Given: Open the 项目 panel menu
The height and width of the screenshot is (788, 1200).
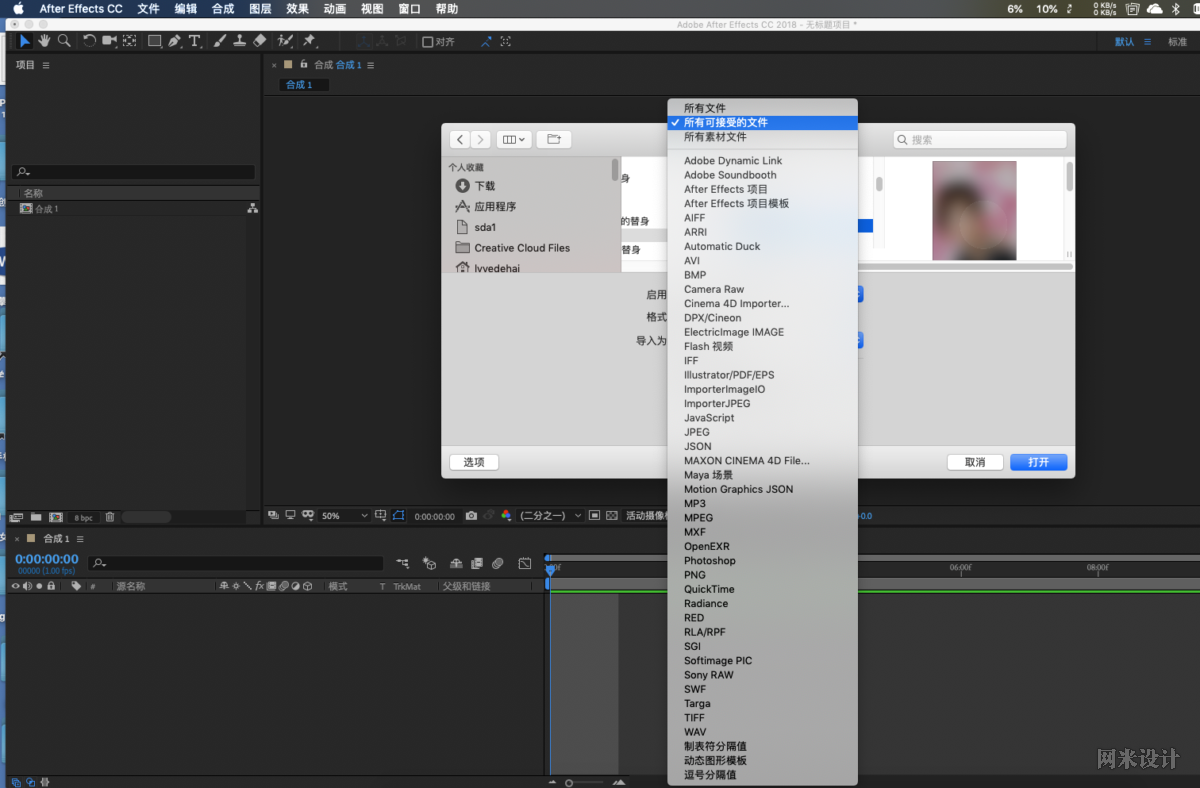Looking at the screenshot, I should point(46,65).
